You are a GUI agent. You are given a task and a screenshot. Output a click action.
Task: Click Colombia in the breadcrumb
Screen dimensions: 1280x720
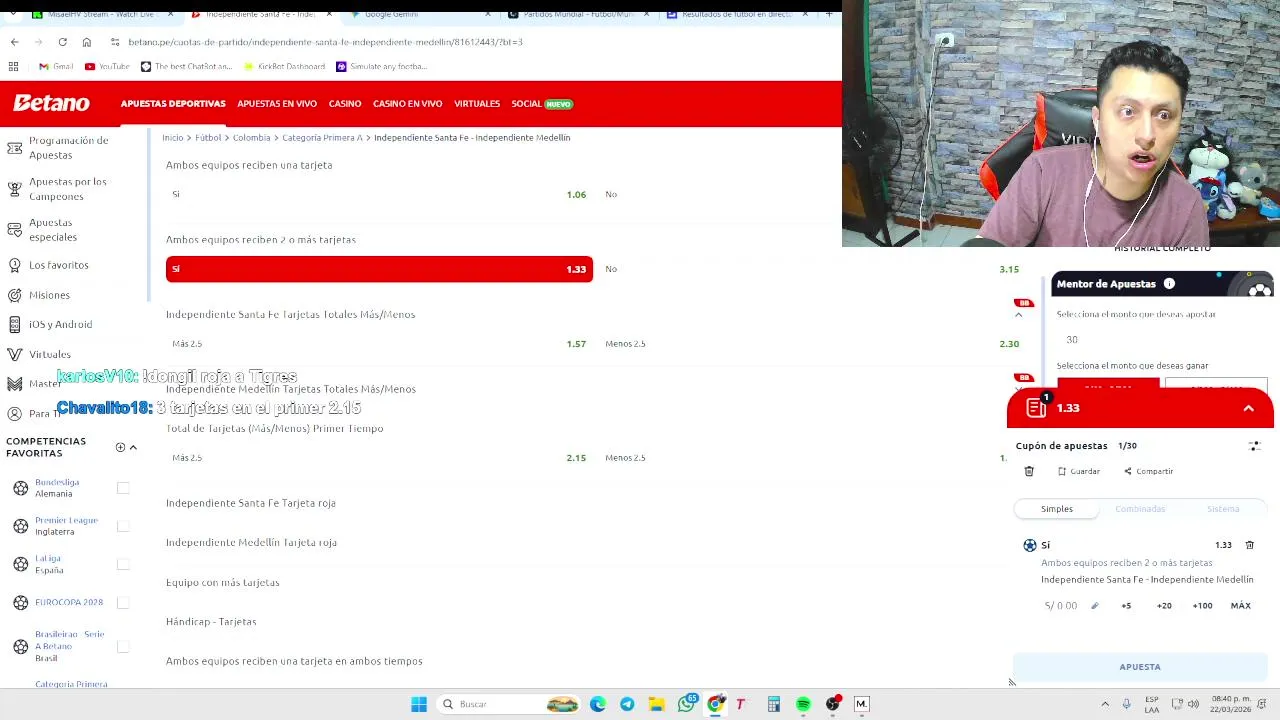click(251, 138)
